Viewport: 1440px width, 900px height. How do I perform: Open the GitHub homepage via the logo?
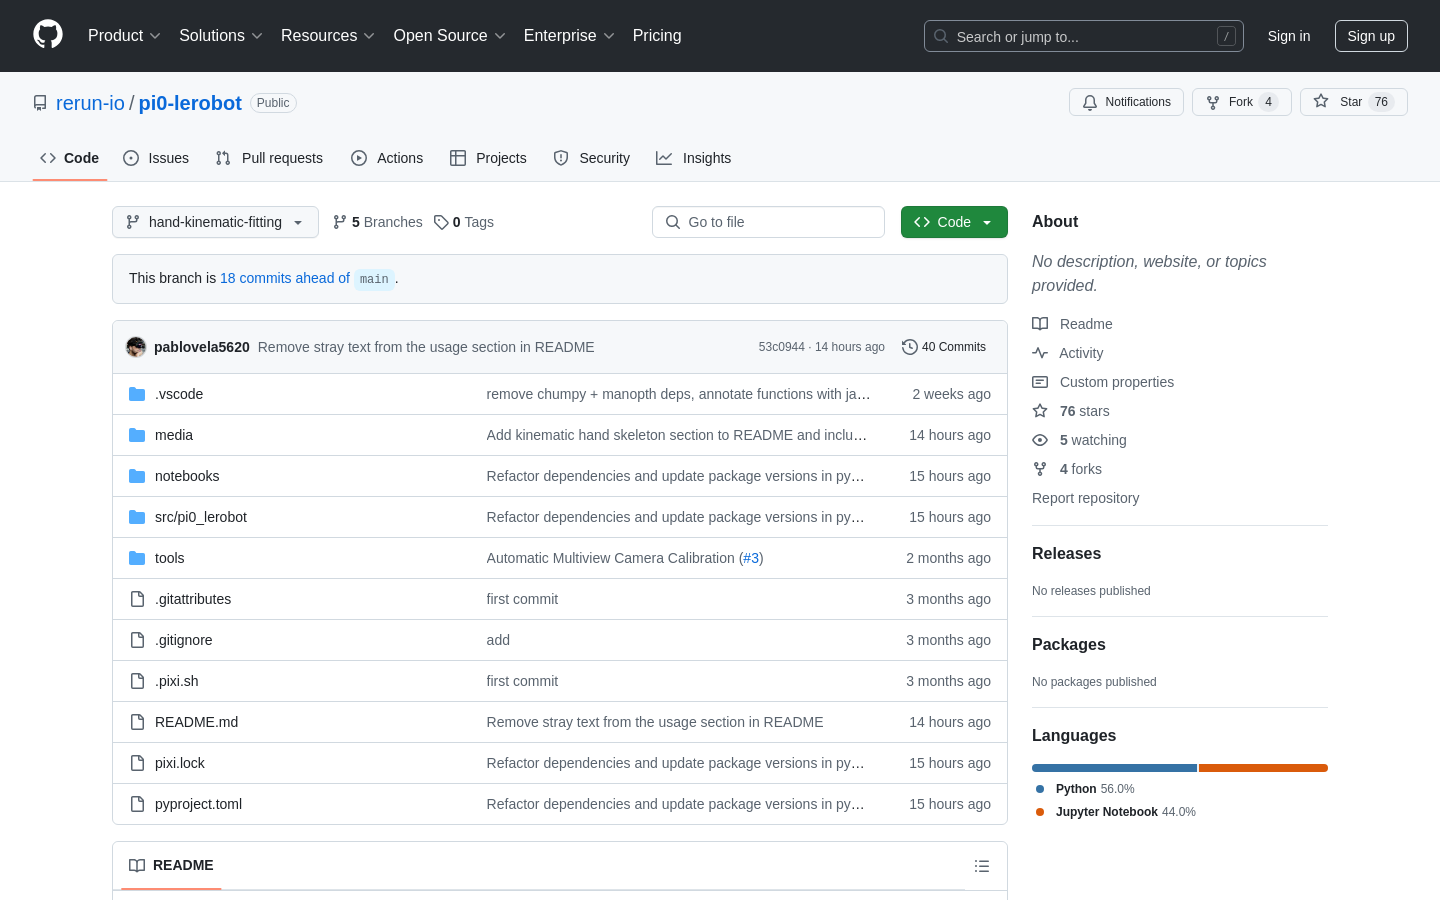tap(48, 35)
